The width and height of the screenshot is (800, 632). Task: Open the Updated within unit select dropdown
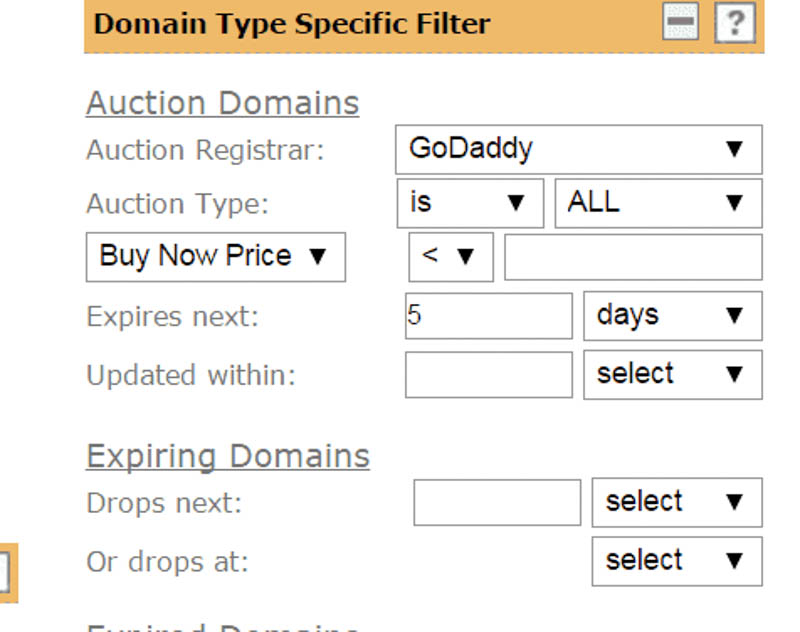672,374
